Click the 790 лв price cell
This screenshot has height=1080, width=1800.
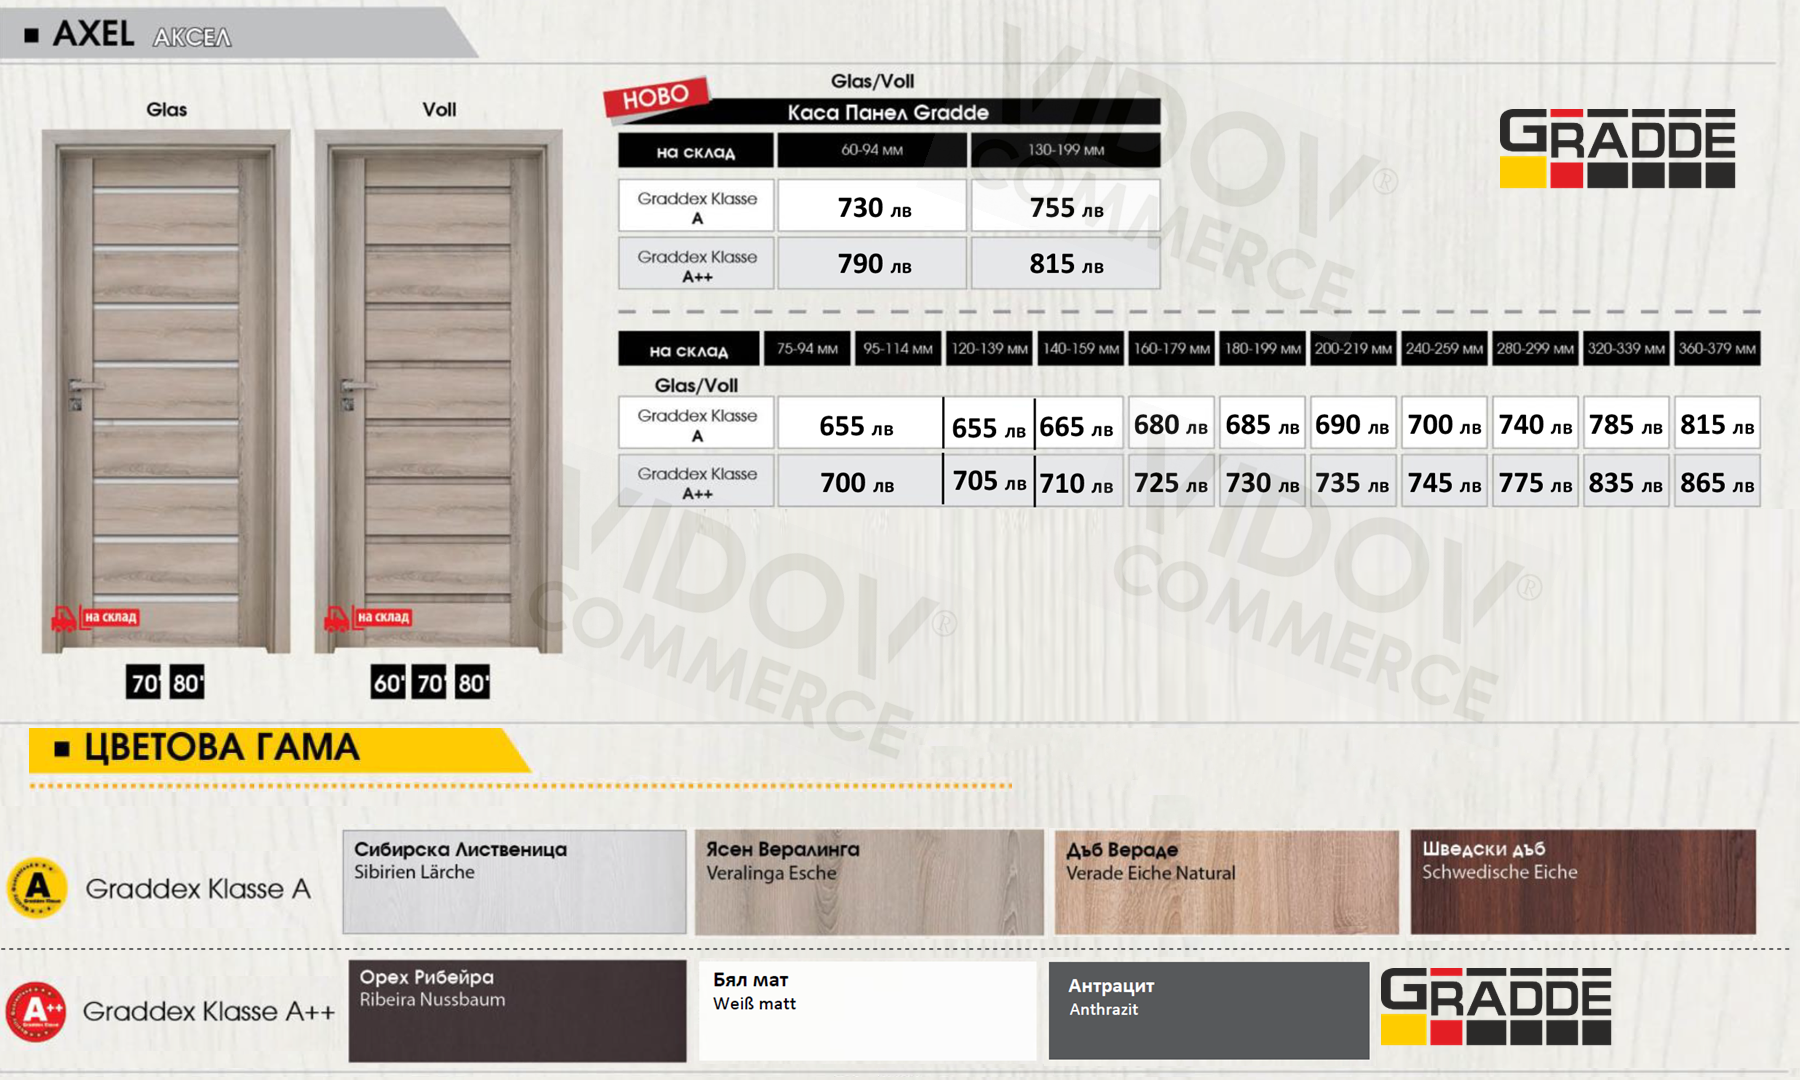pos(872,263)
